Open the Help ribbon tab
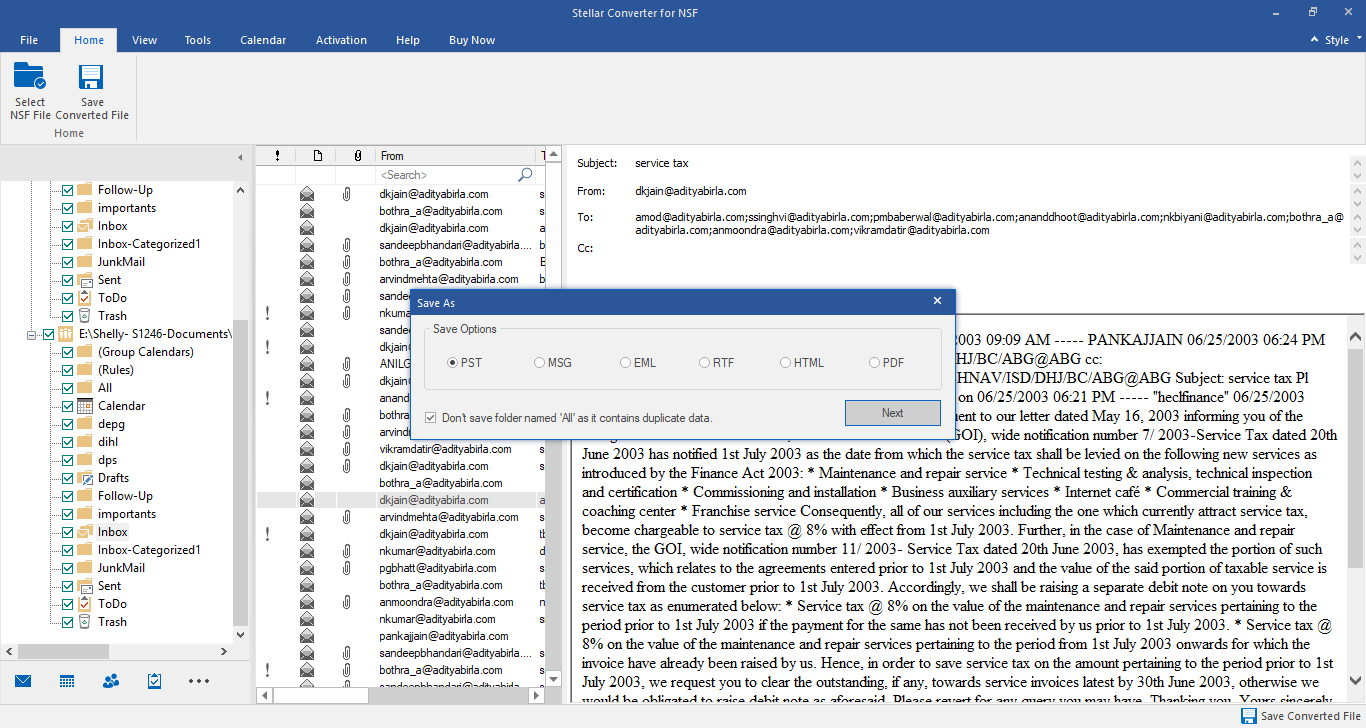This screenshot has height=728, width=1366. pyautogui.click(x=408, y=40)
